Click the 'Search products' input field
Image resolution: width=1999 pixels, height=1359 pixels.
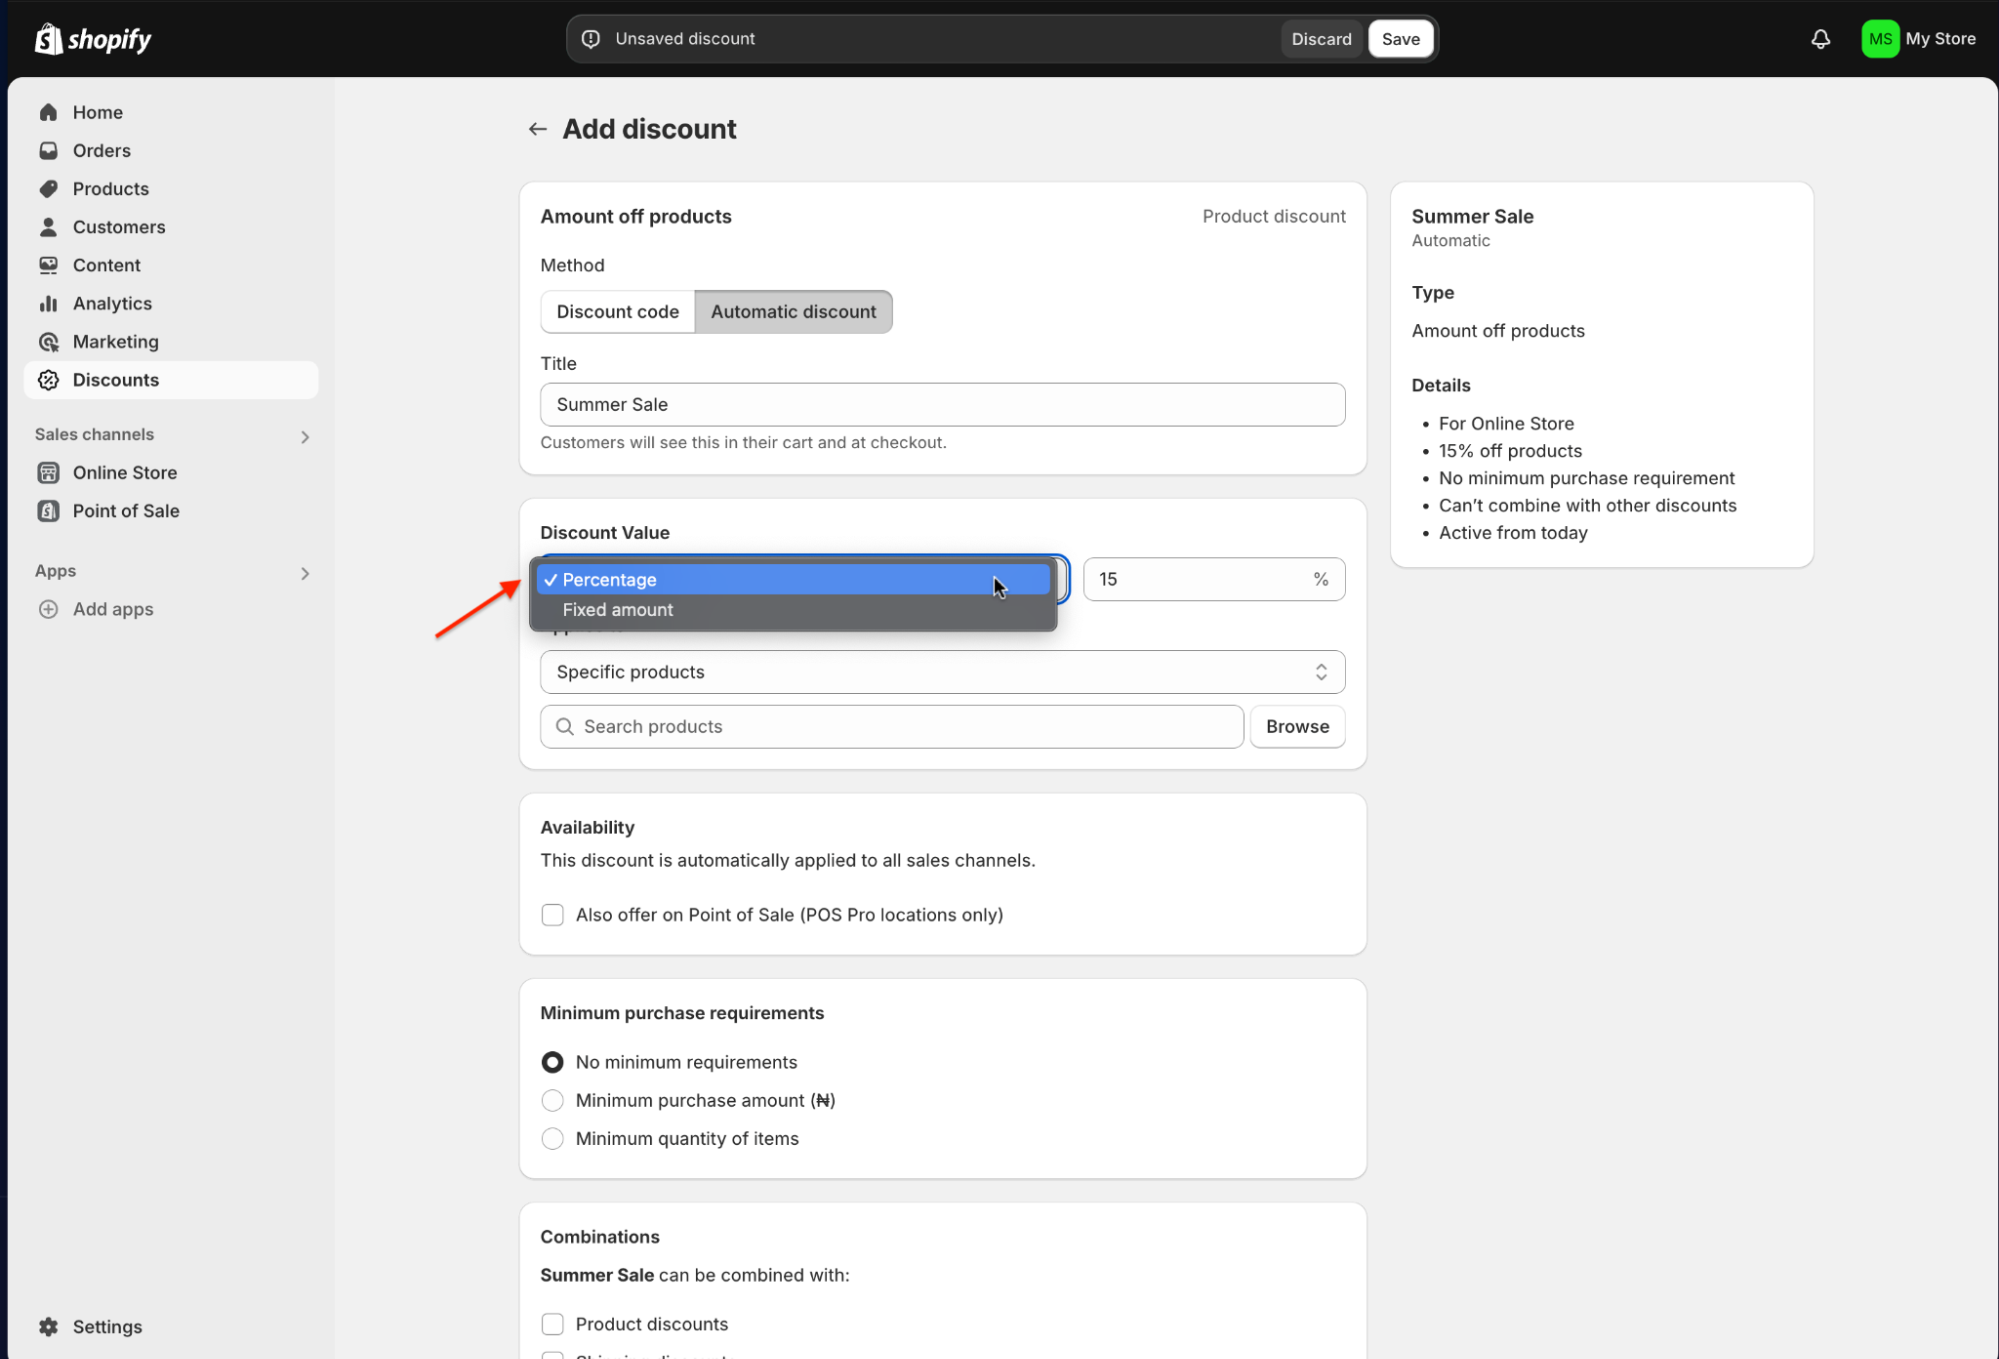pyautogui.click(x=890, y=726)
